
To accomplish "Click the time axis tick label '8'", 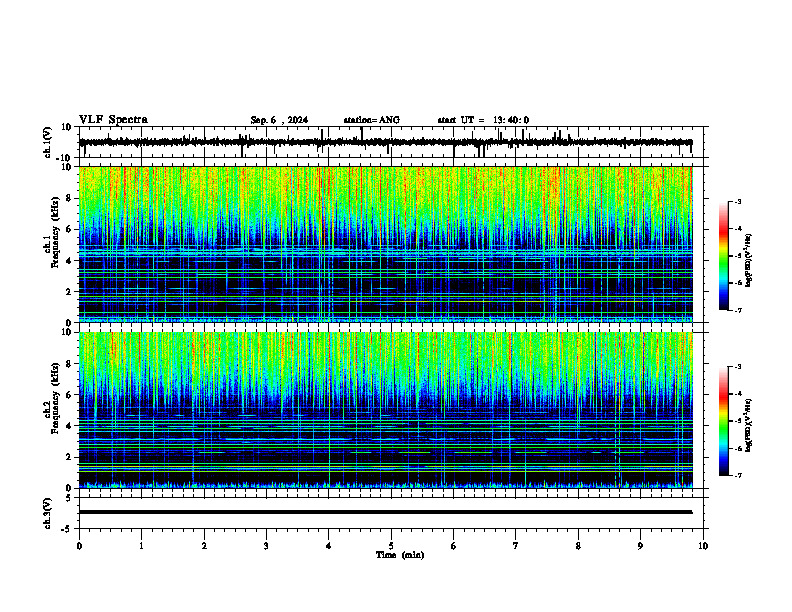I will (x=578, y=546).
